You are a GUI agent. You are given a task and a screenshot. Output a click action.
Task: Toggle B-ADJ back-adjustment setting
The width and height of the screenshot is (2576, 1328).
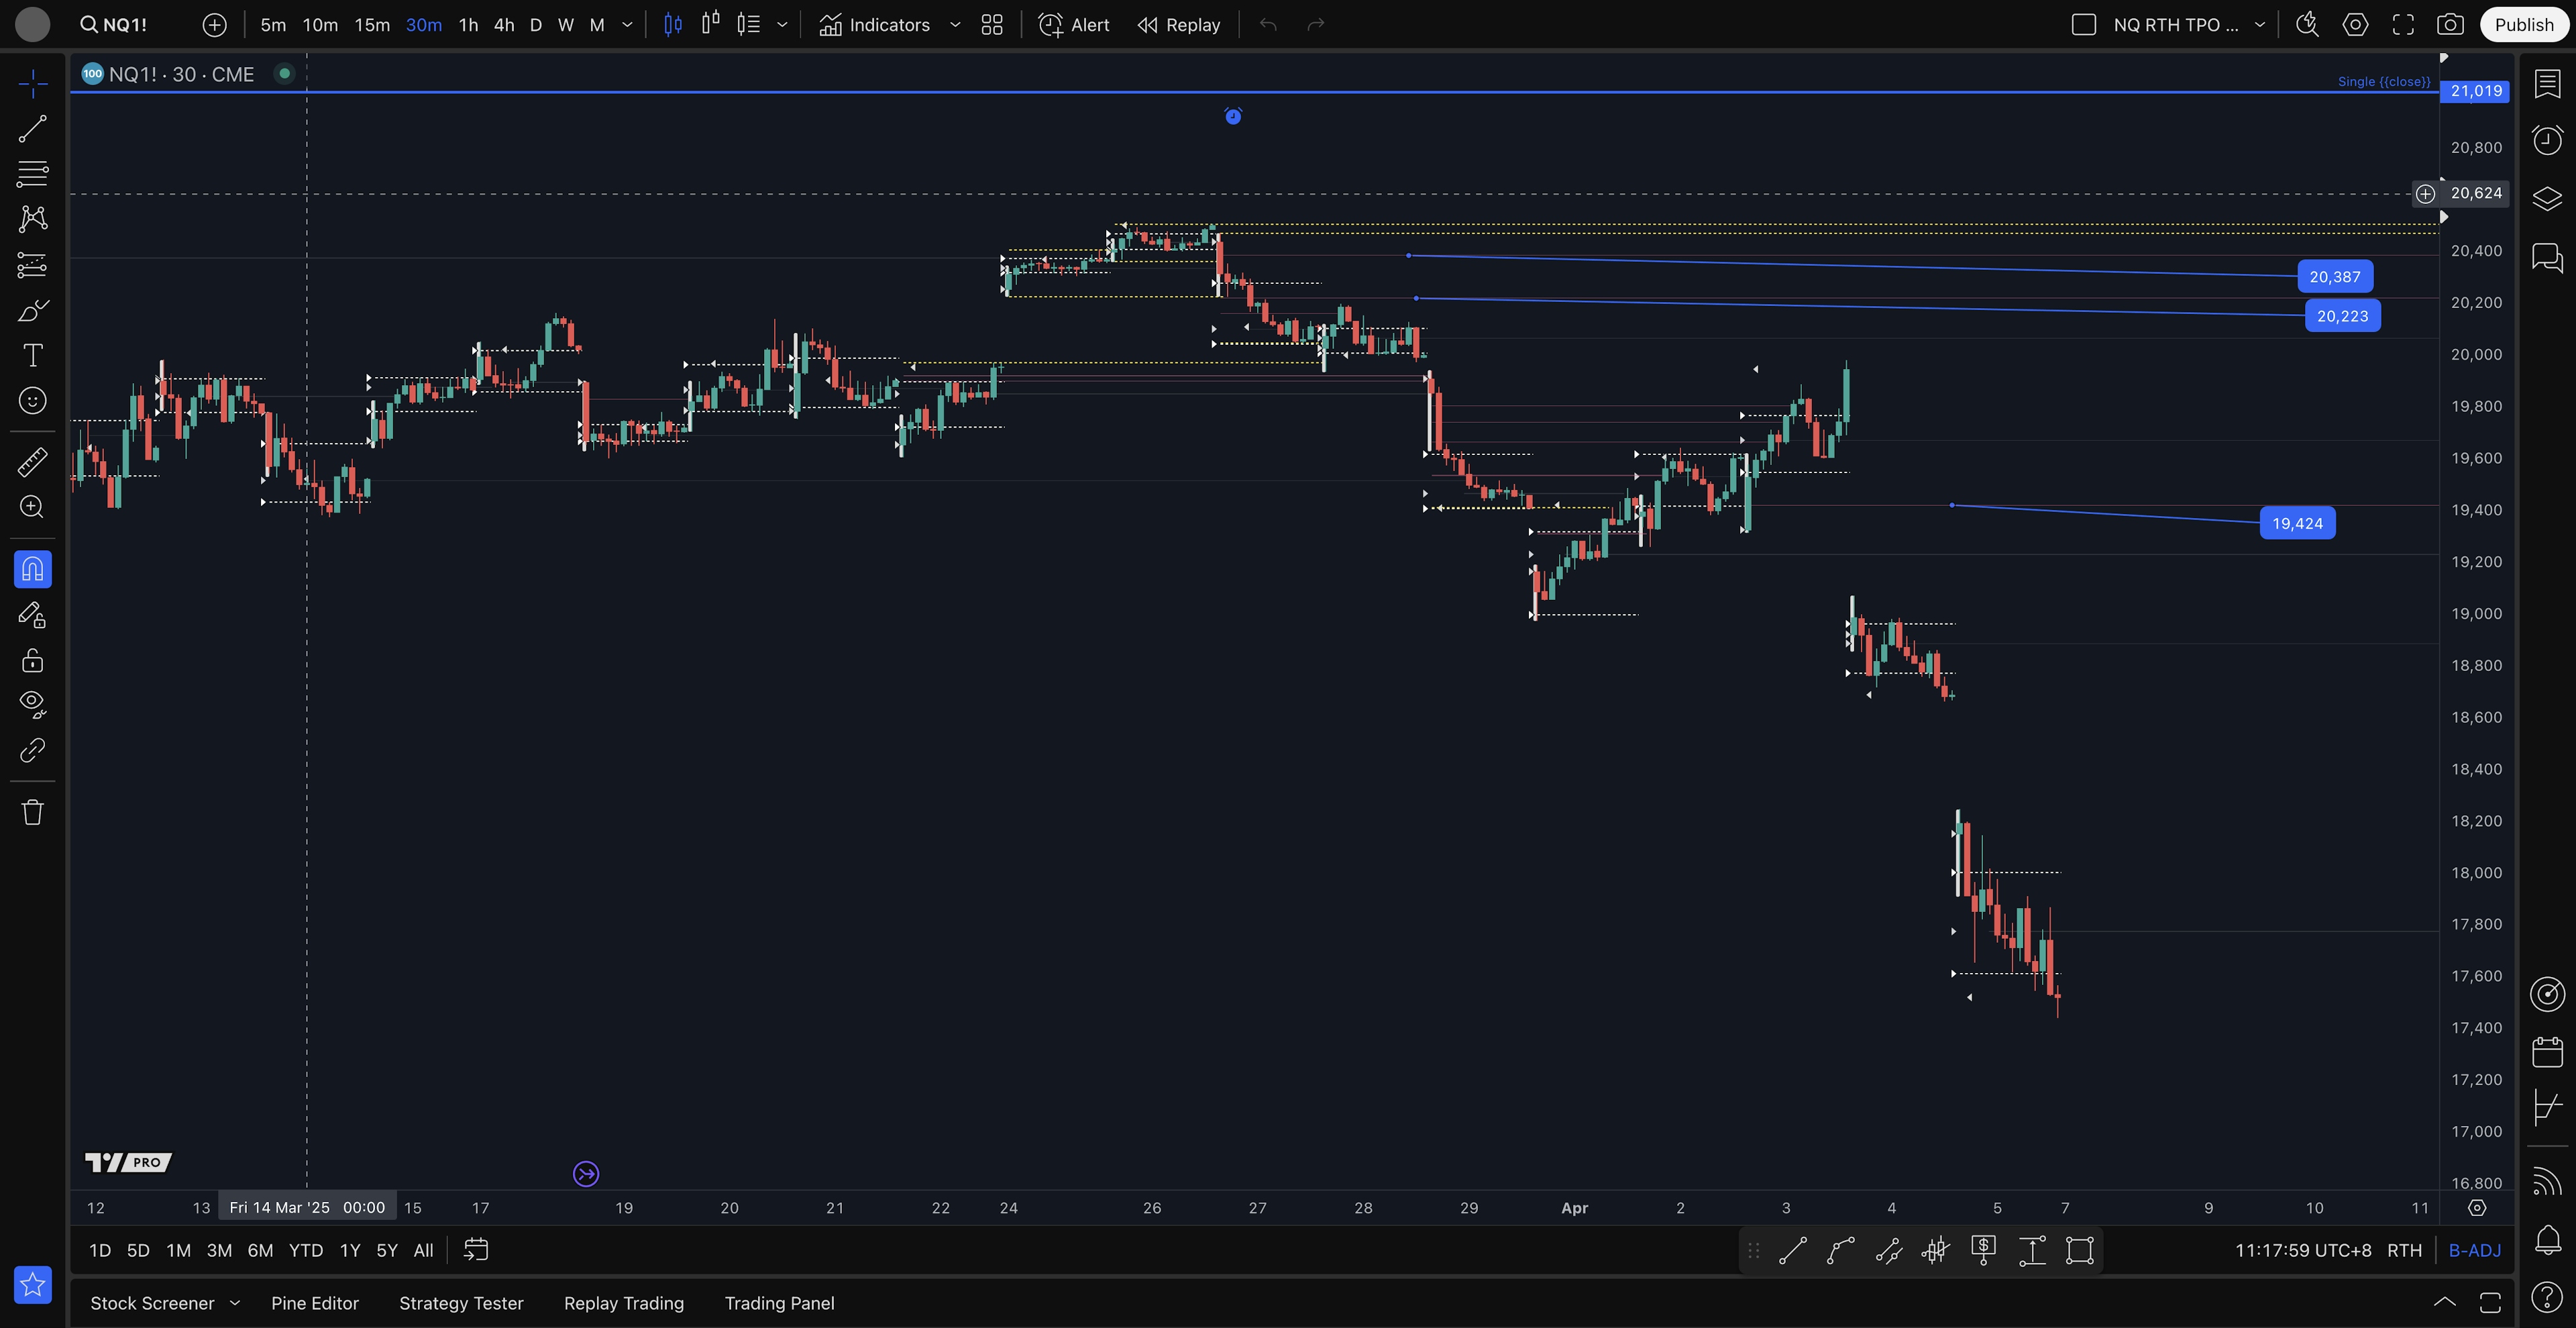pyautogui.click(x=2474, y=1250)
